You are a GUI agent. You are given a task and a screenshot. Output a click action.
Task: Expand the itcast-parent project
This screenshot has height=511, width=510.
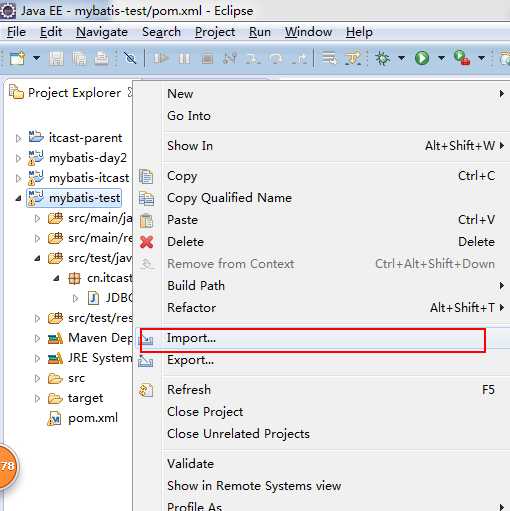(x=18, y=138)
